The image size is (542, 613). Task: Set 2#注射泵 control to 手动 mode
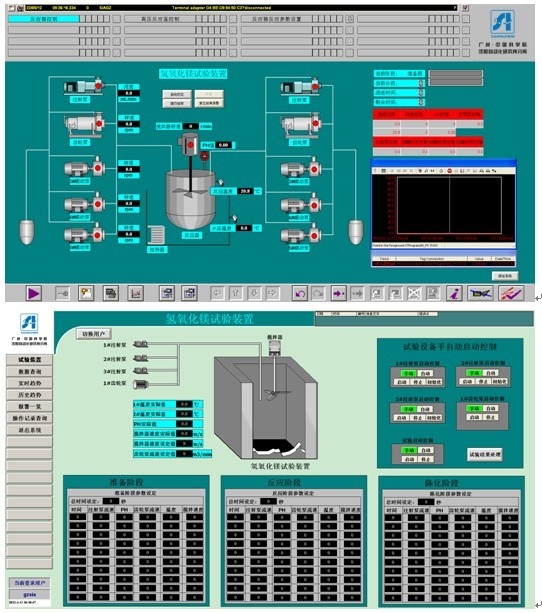click(474, 373)
